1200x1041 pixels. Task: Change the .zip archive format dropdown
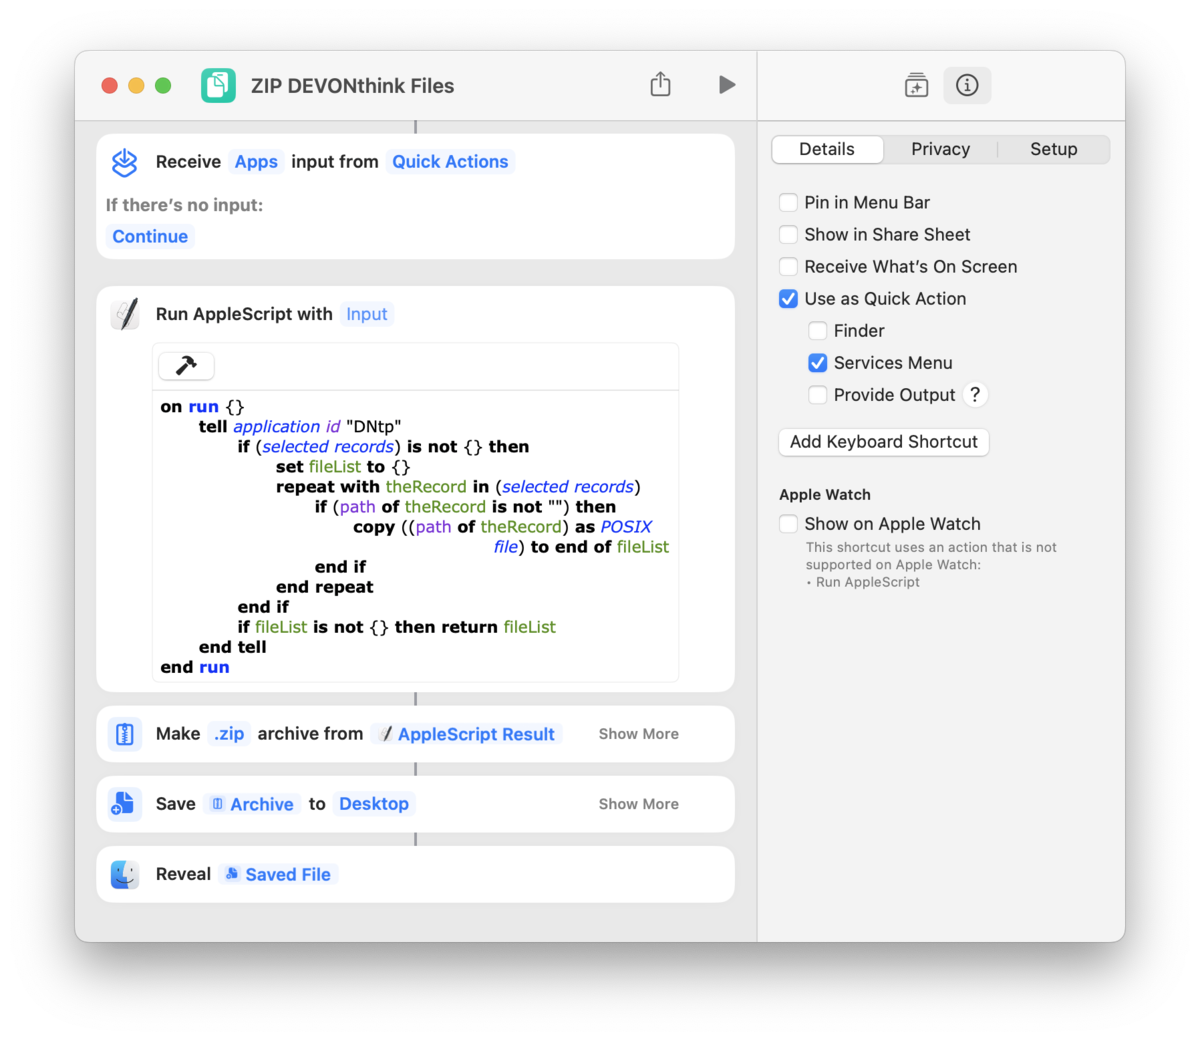pos(229,734)
